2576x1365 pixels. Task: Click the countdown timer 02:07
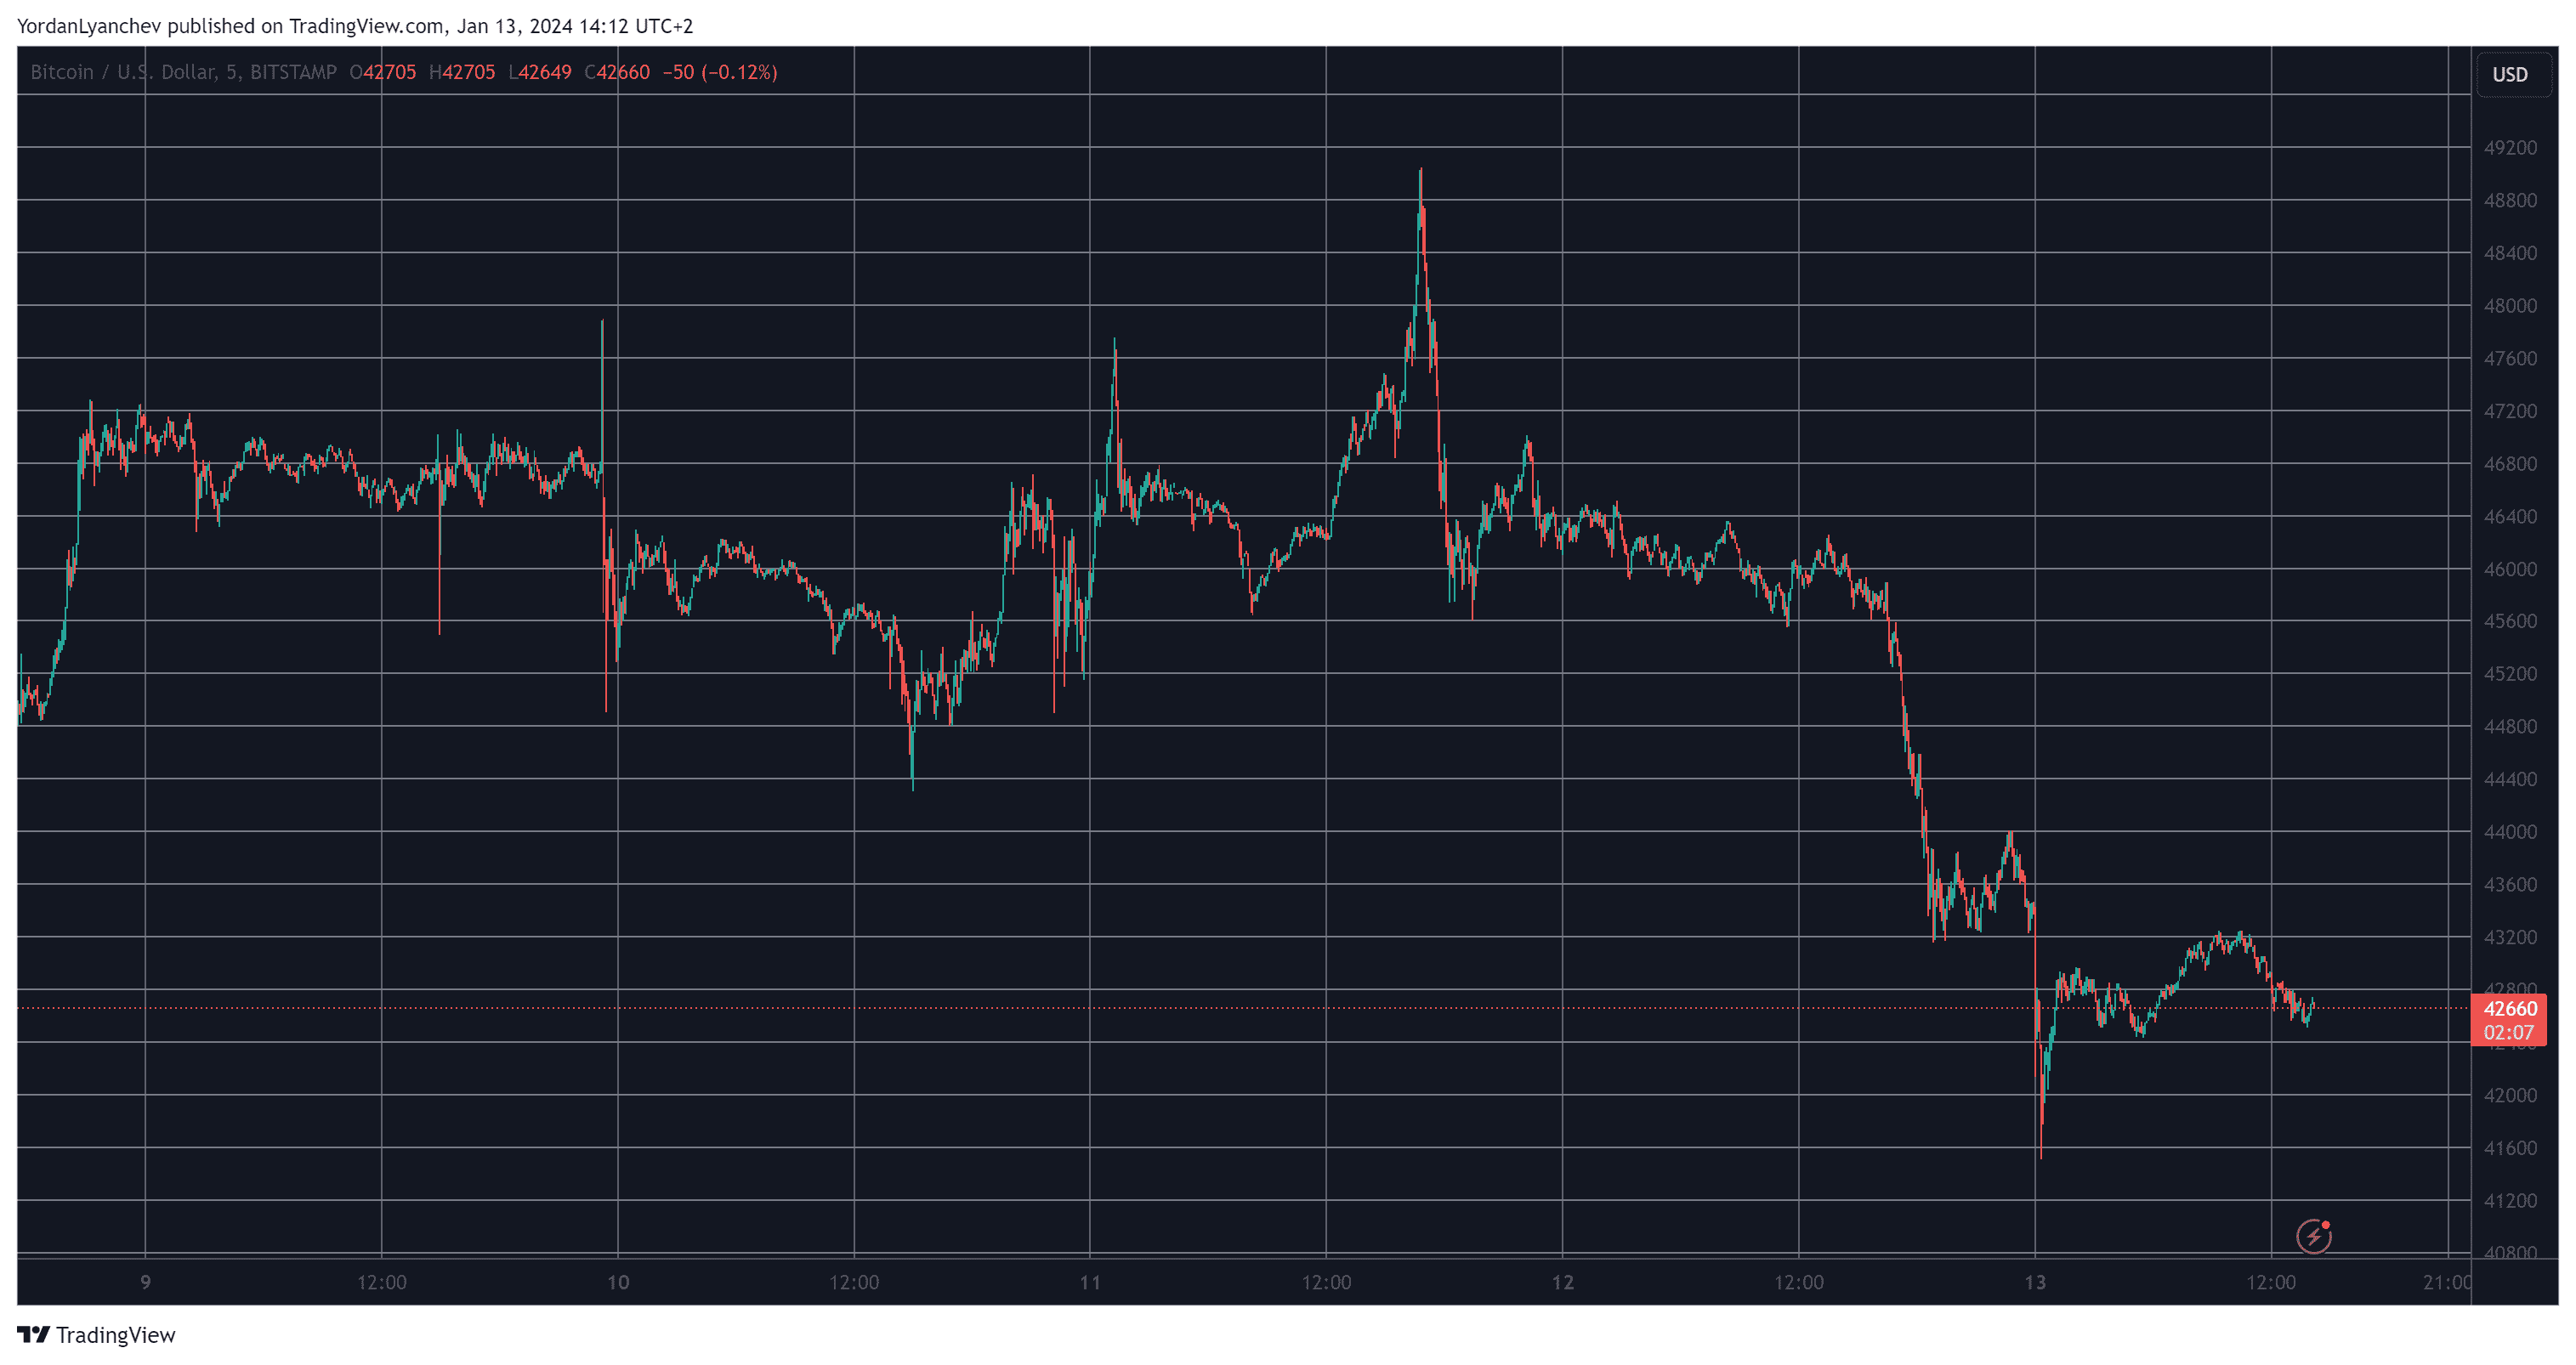point(2510,1033)
